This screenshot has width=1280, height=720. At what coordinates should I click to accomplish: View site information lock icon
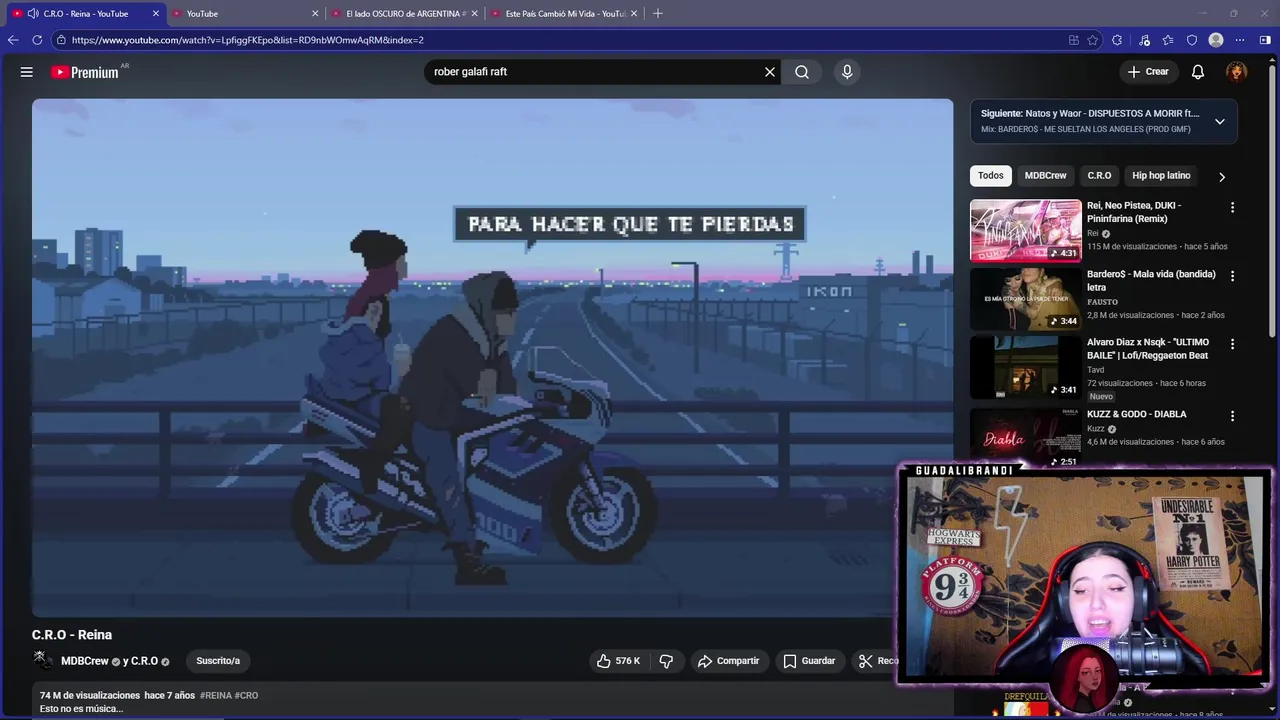click(x=61, y=40)
